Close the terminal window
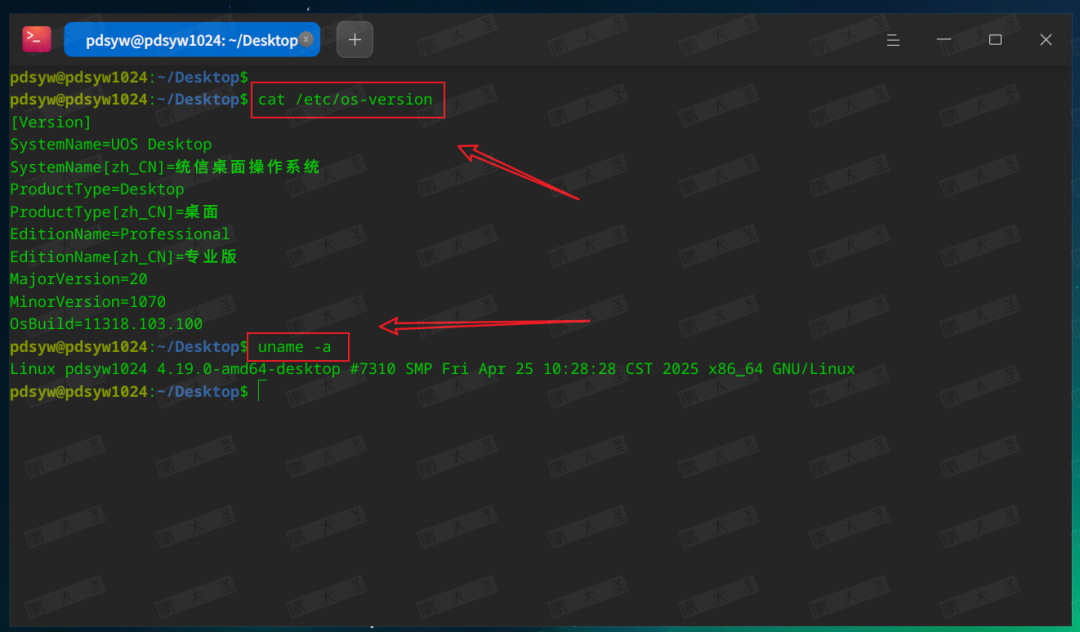1080x632 pixels. click(1046, 39)
